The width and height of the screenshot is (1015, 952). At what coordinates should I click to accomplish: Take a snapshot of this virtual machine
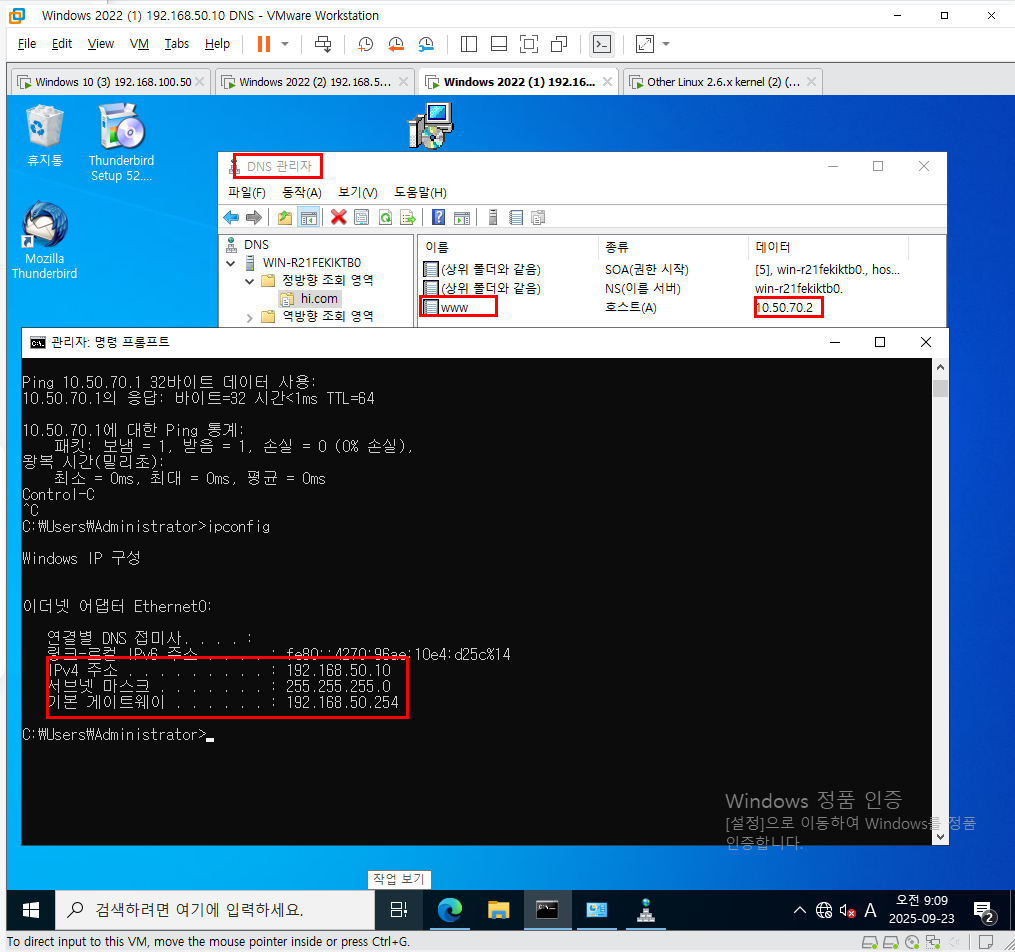366,44
